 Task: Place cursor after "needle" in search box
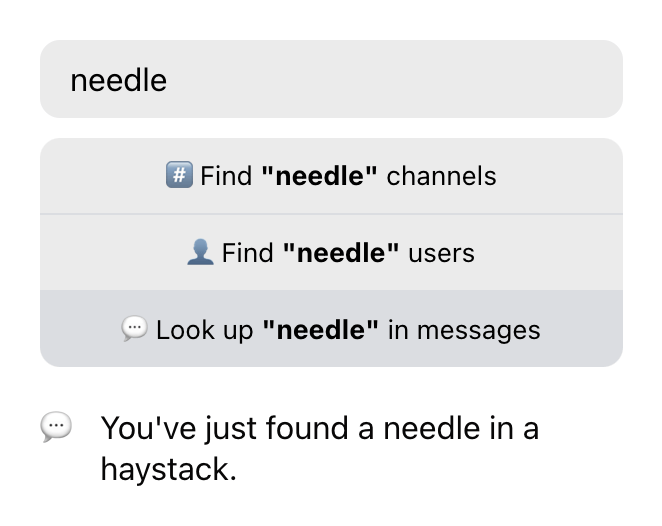[x=169, y=80]
